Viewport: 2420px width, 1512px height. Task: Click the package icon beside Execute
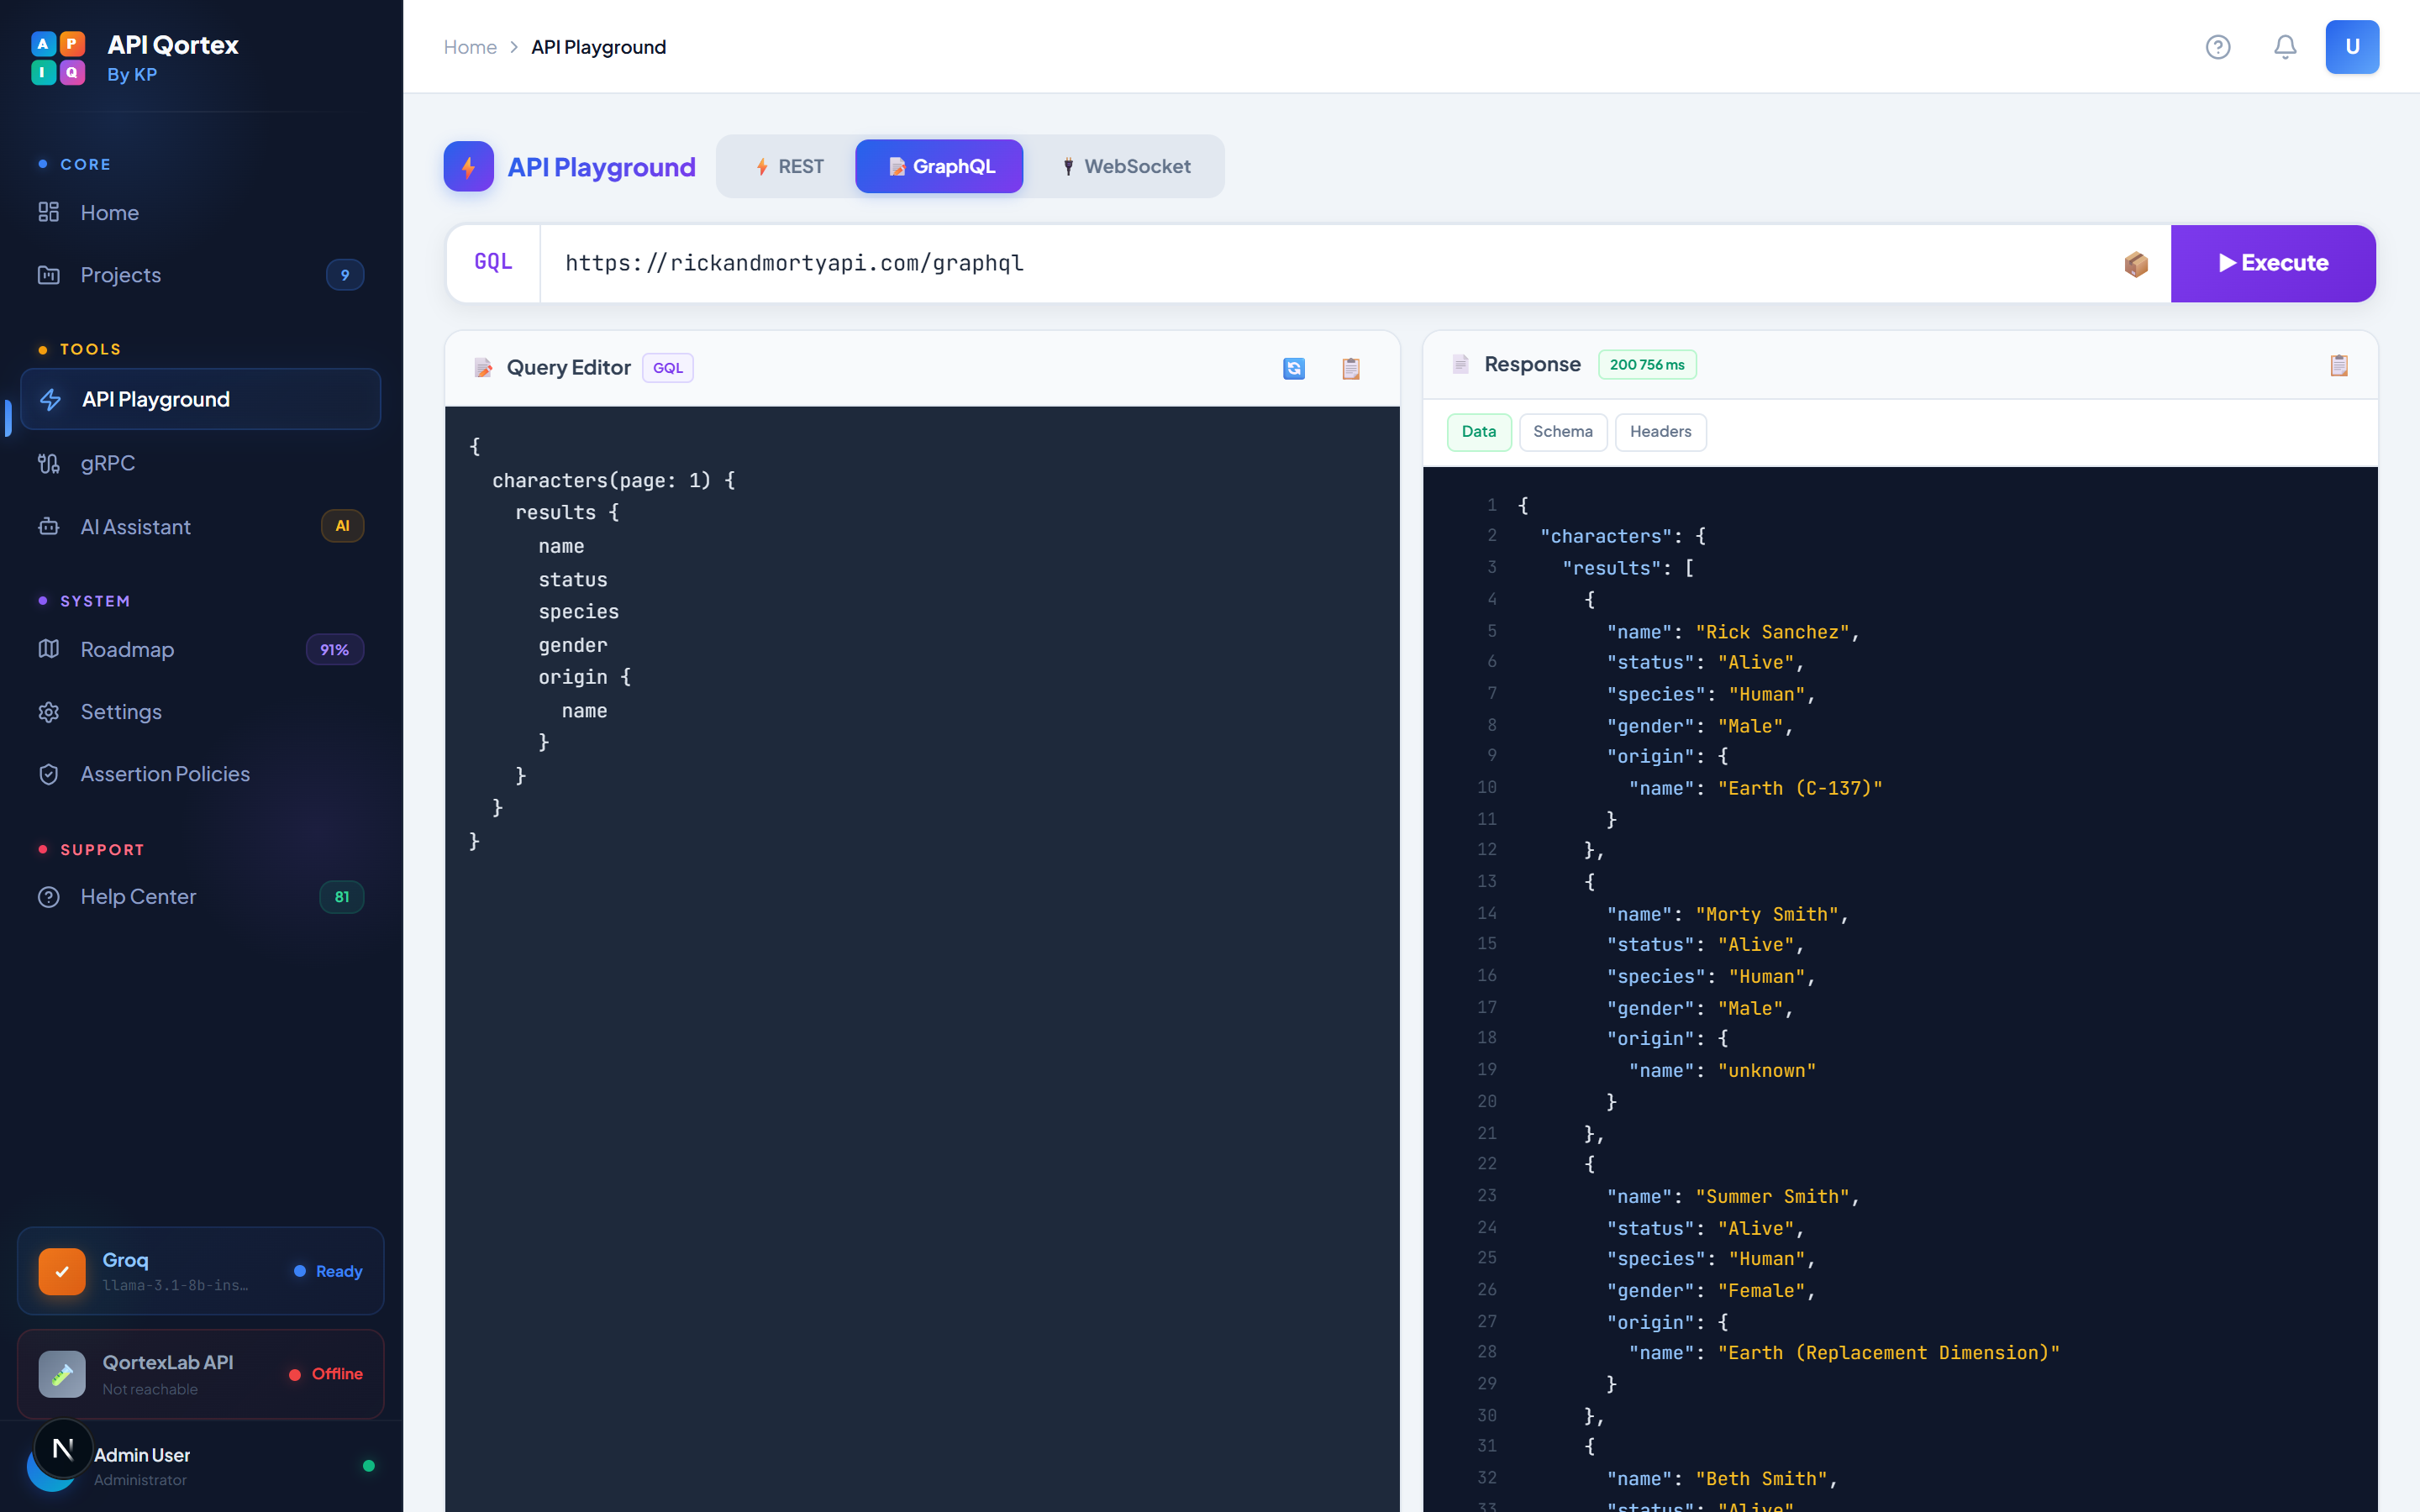click(2136, 263)
